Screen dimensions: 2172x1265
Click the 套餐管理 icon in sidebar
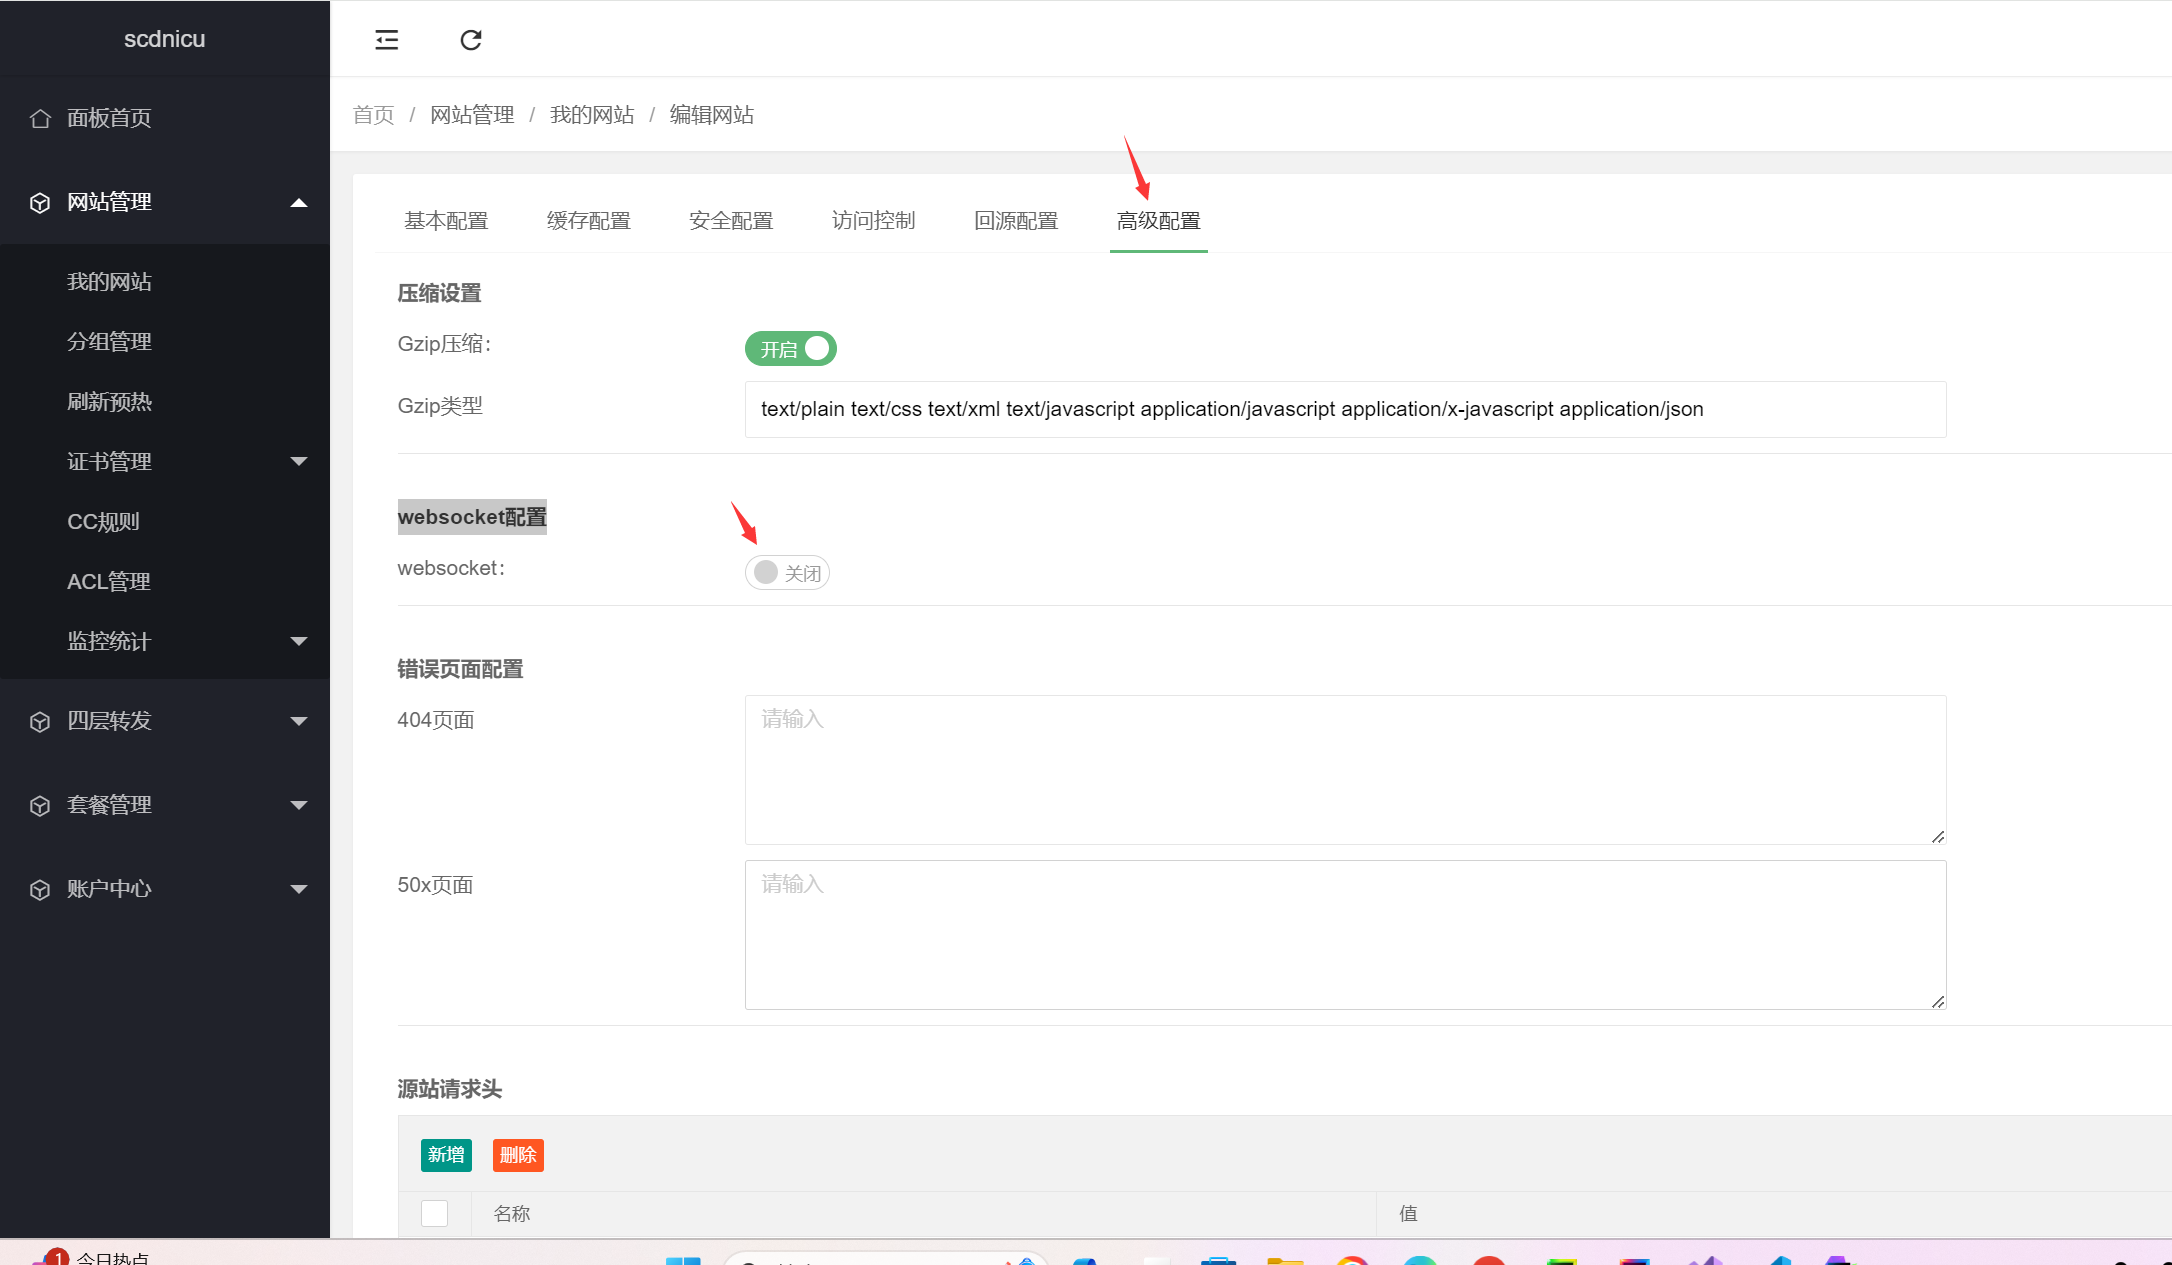pos(40,805)
